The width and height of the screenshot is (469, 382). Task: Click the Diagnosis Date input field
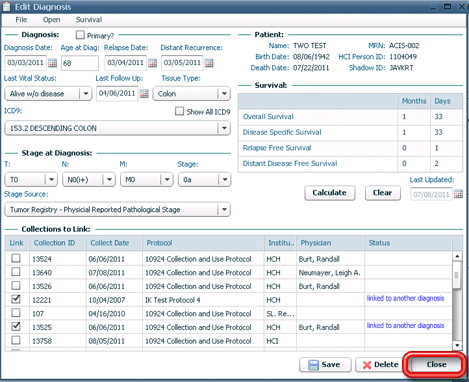(26, 63)
